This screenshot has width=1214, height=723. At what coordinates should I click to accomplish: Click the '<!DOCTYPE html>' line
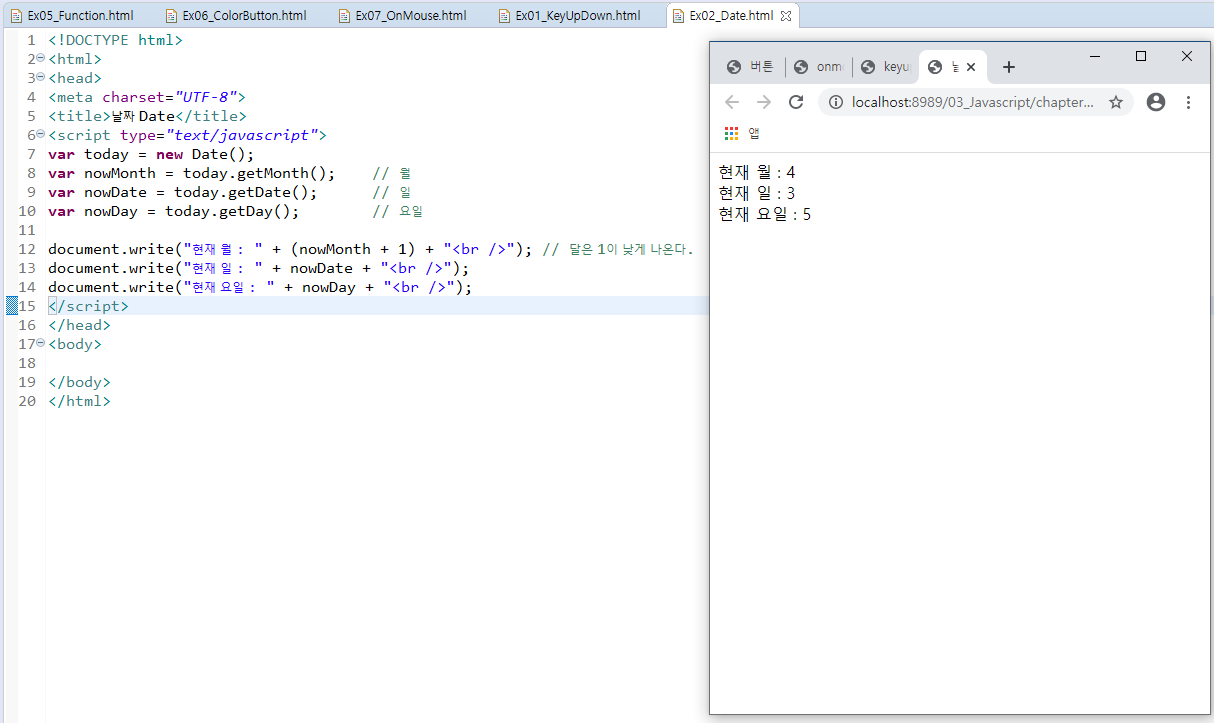click(x=115, y=40)
